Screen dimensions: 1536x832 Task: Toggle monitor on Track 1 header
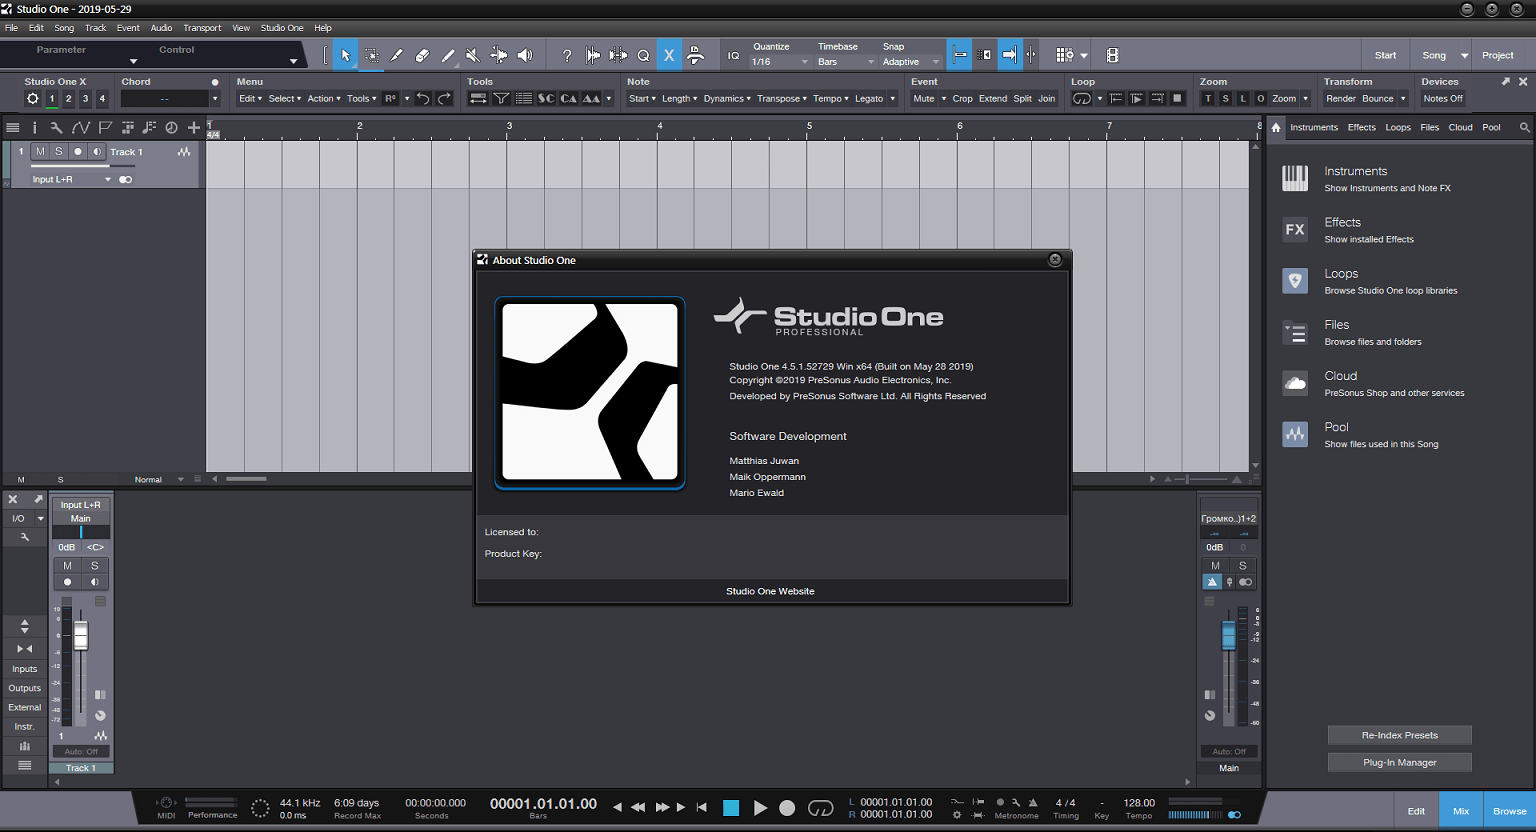pos(97,152)
